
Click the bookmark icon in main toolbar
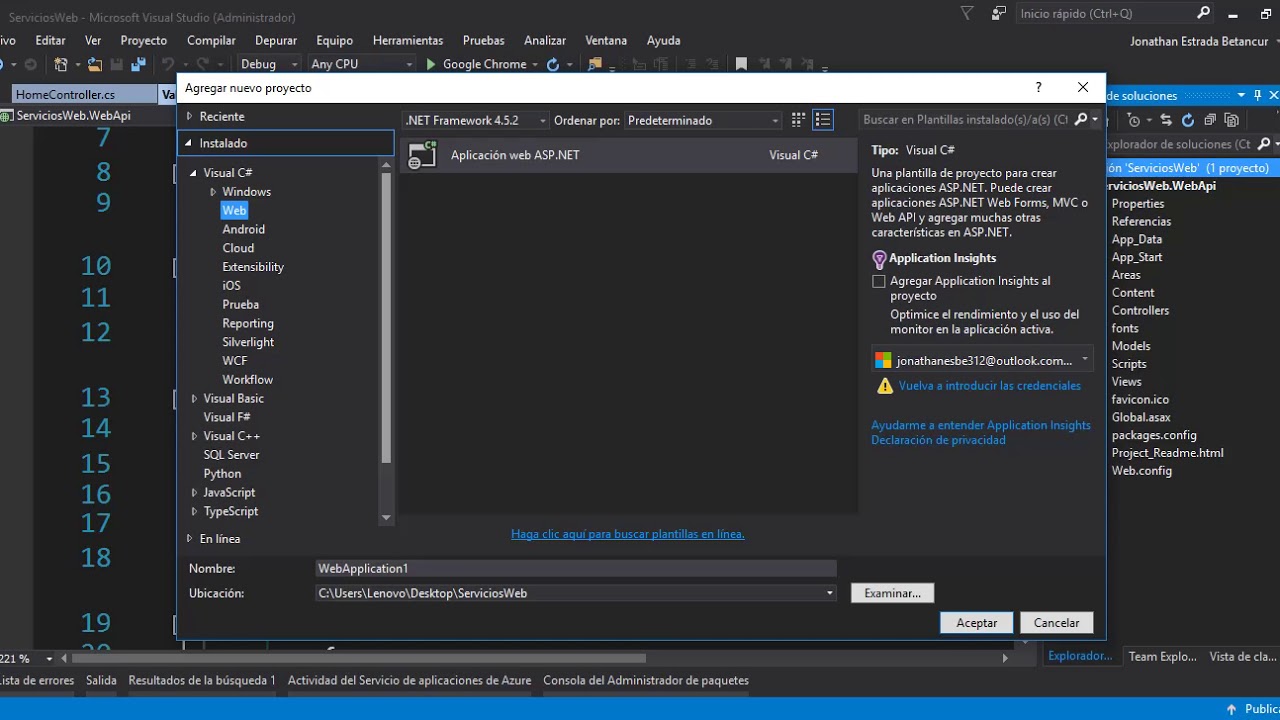pyautogui.click(x=741, y=64)
